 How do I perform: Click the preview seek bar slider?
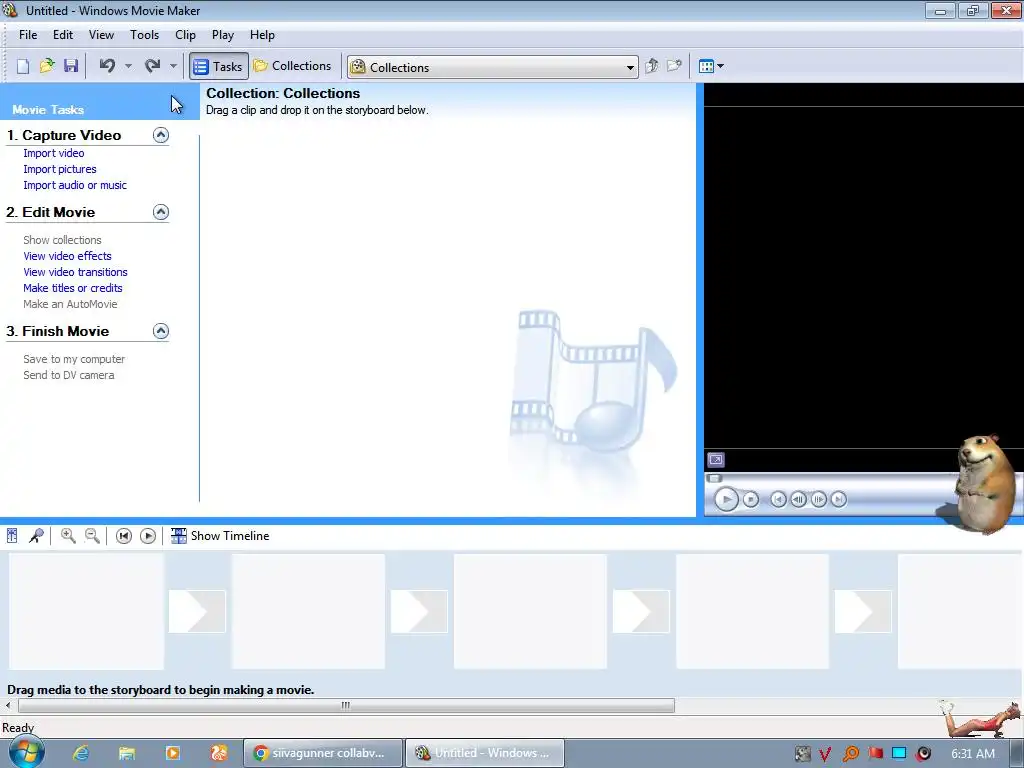click(x=714, y=478)
